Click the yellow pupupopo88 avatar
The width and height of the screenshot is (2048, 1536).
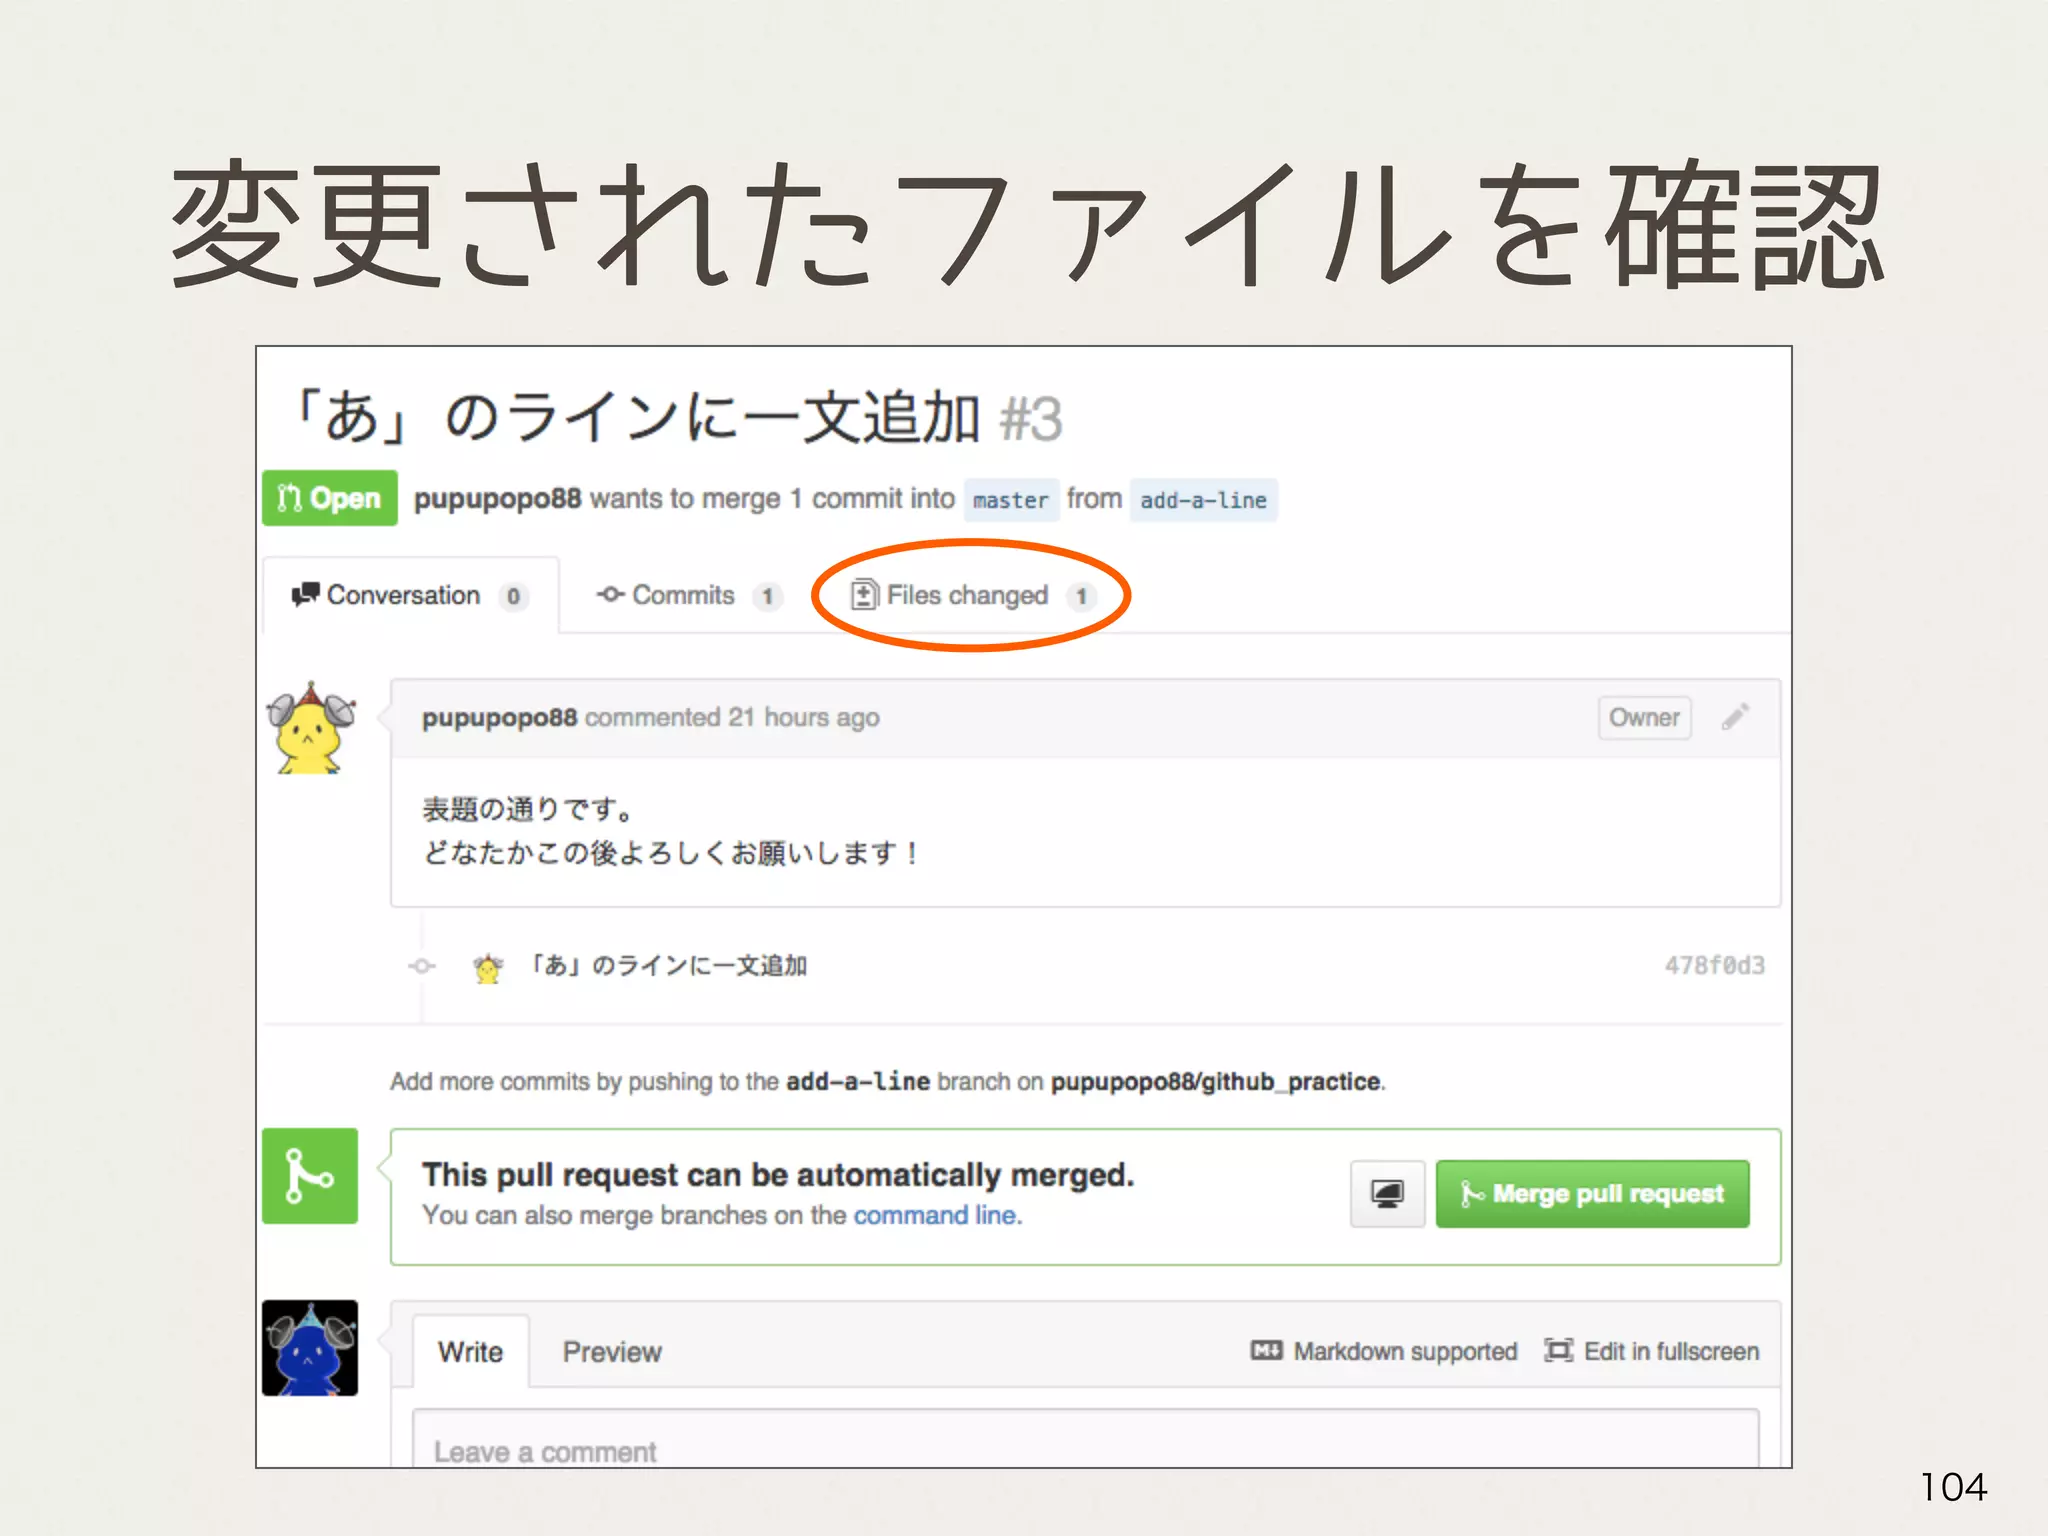(310, 729)
